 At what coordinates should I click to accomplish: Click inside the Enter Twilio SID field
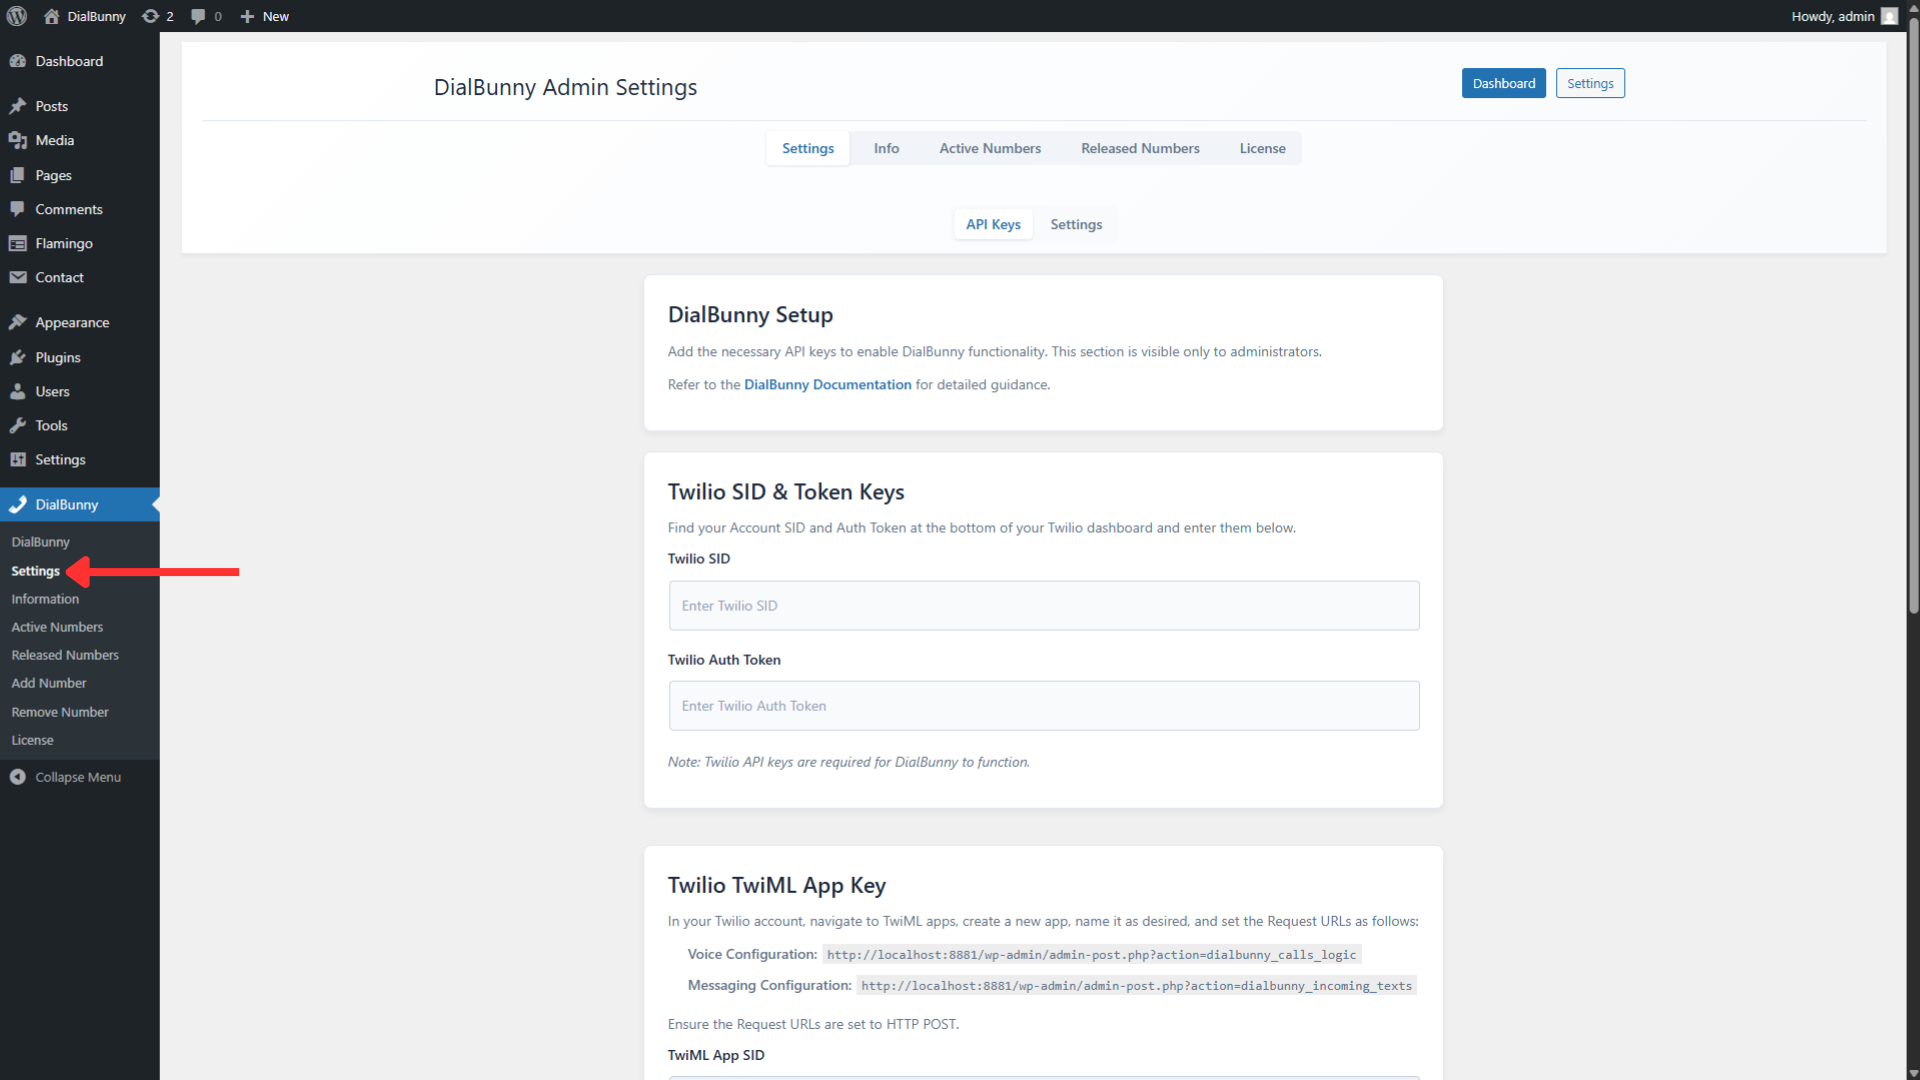(1043, 605)
